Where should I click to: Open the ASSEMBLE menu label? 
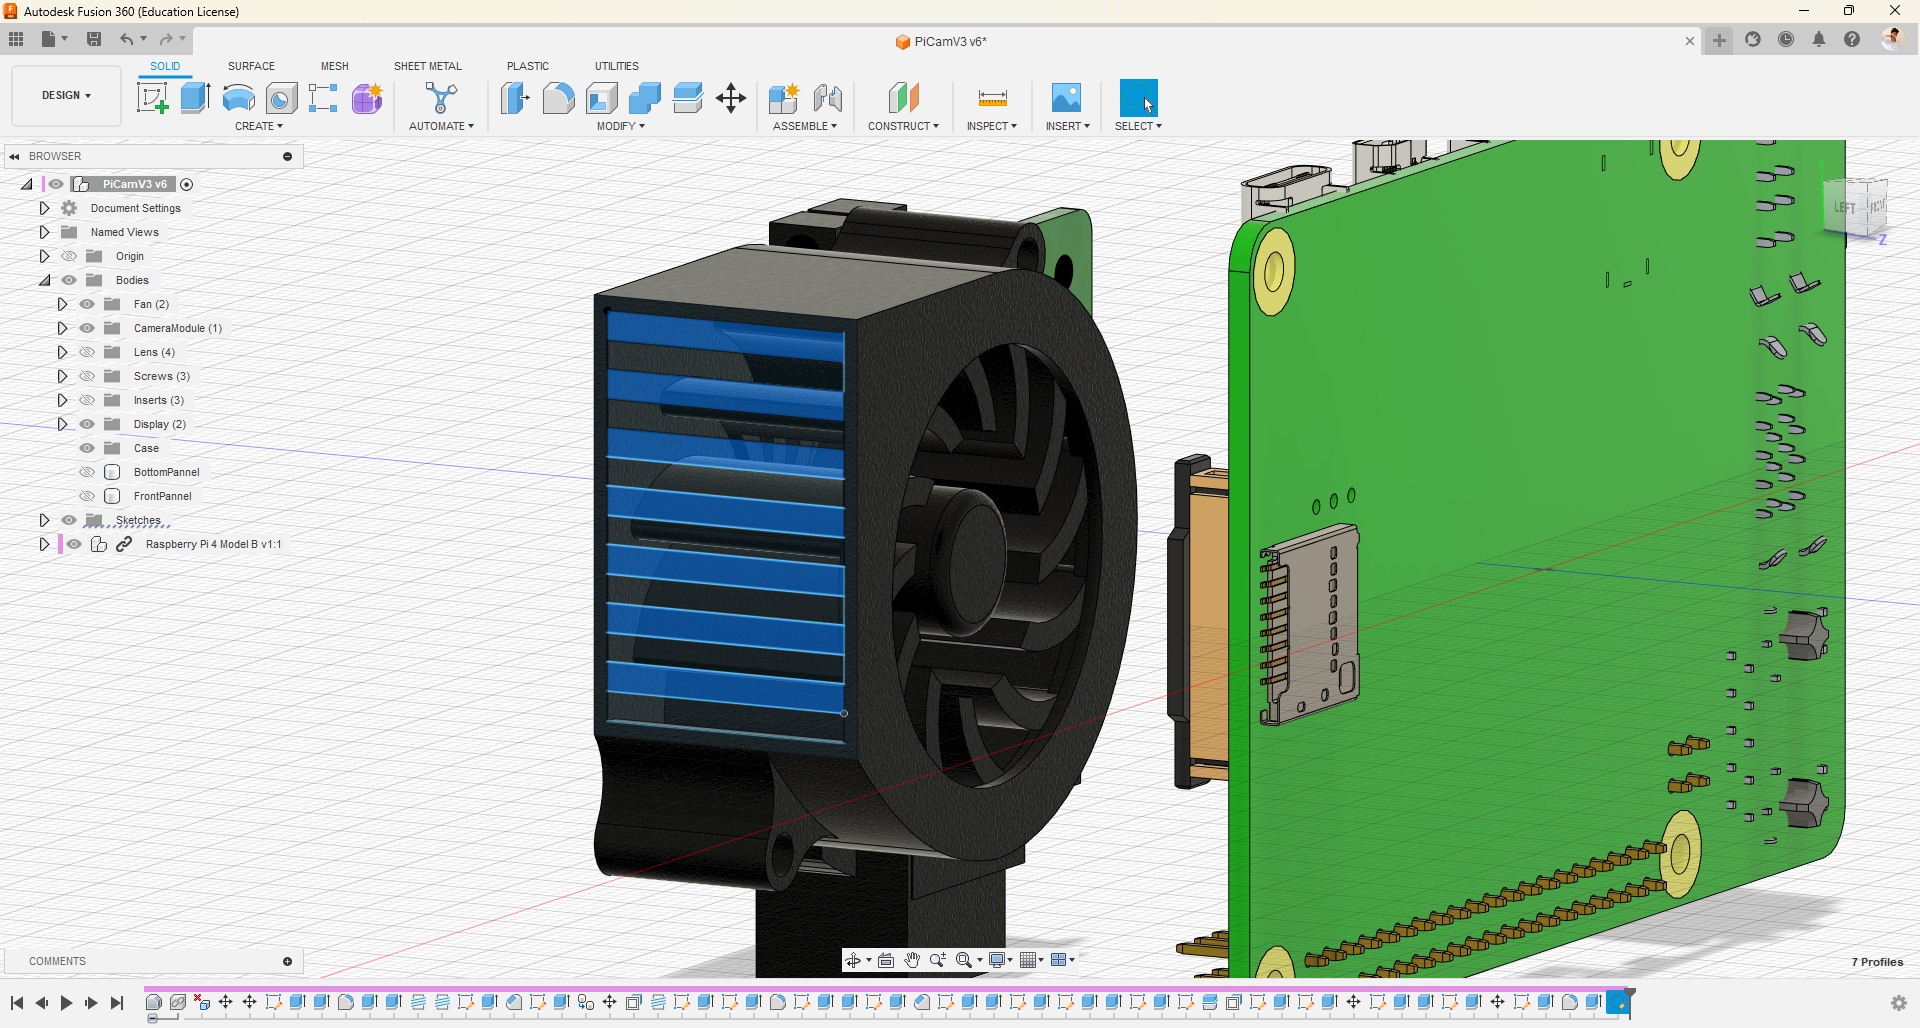[805, 126]
